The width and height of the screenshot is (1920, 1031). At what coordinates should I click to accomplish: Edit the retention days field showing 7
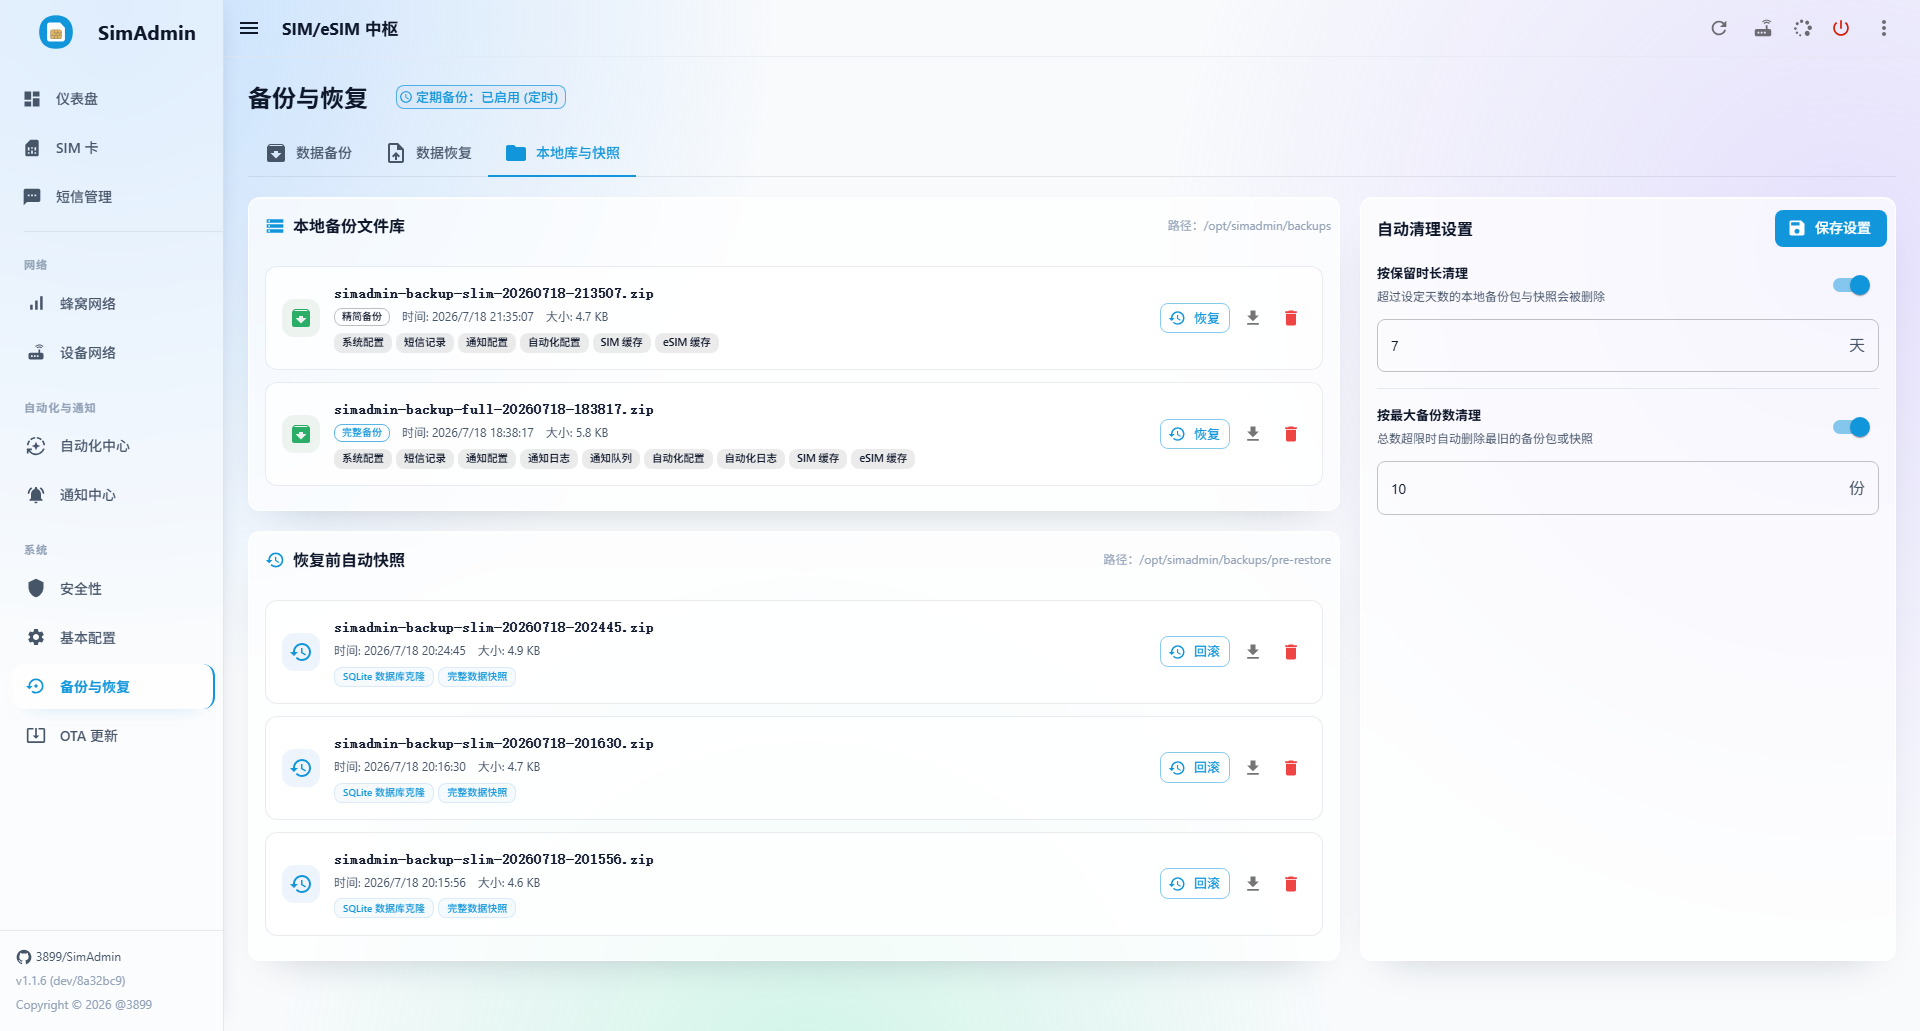[1627, 346]
